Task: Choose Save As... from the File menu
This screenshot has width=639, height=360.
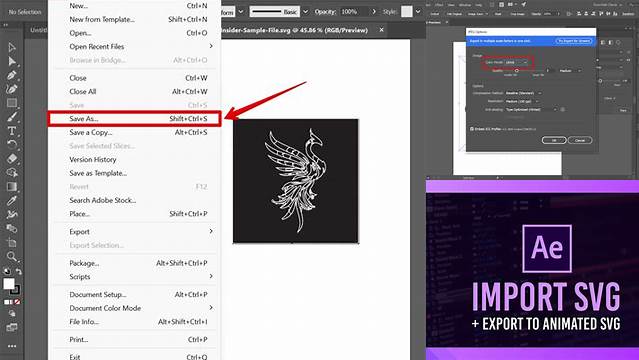Action: coord(134,119)
